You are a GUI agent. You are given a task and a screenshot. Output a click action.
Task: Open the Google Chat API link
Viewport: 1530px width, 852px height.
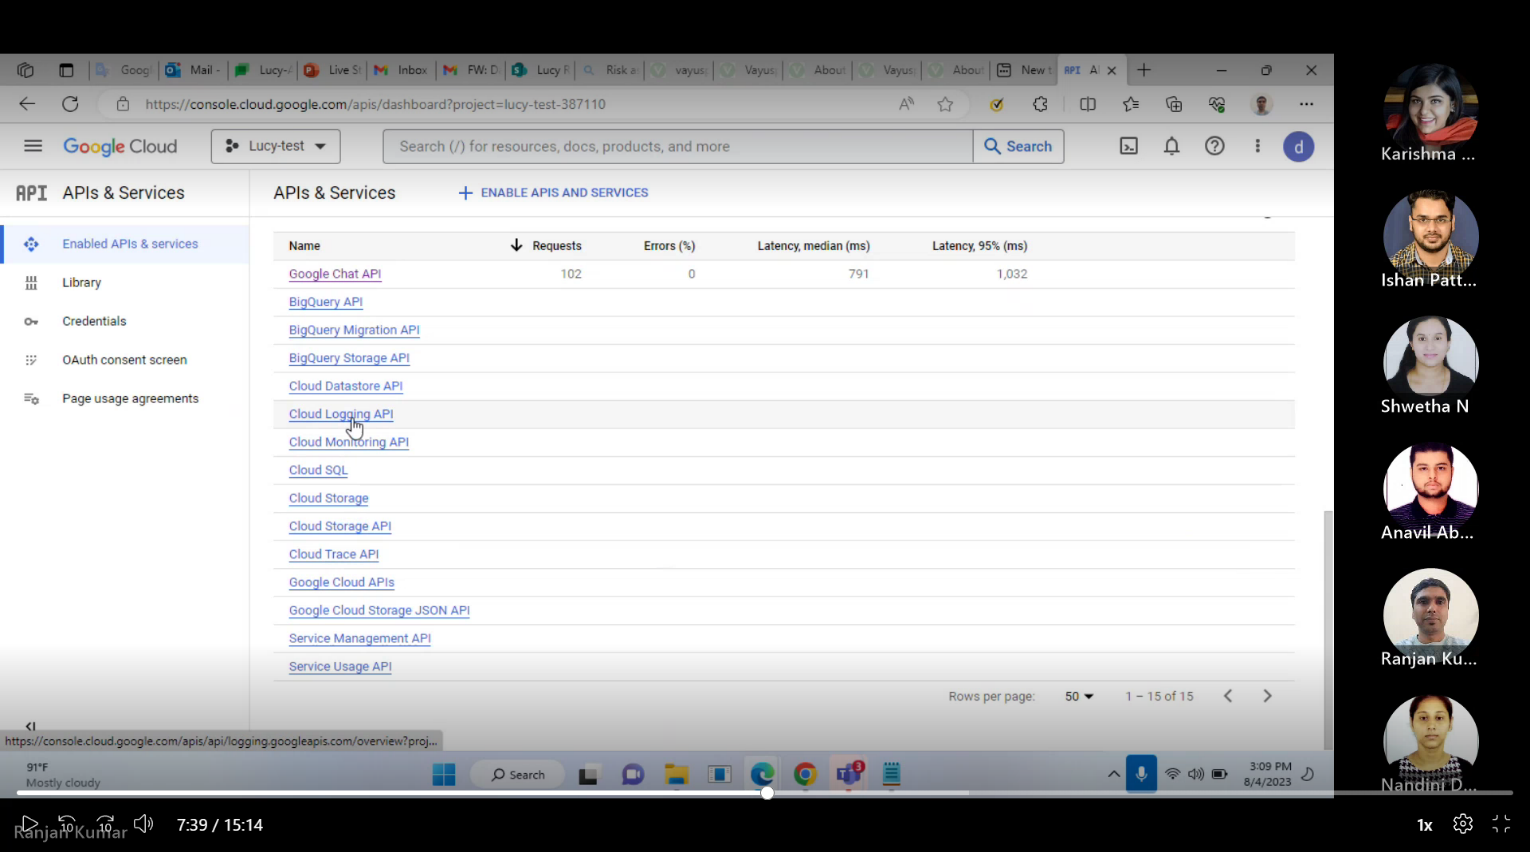coord(335,274)
